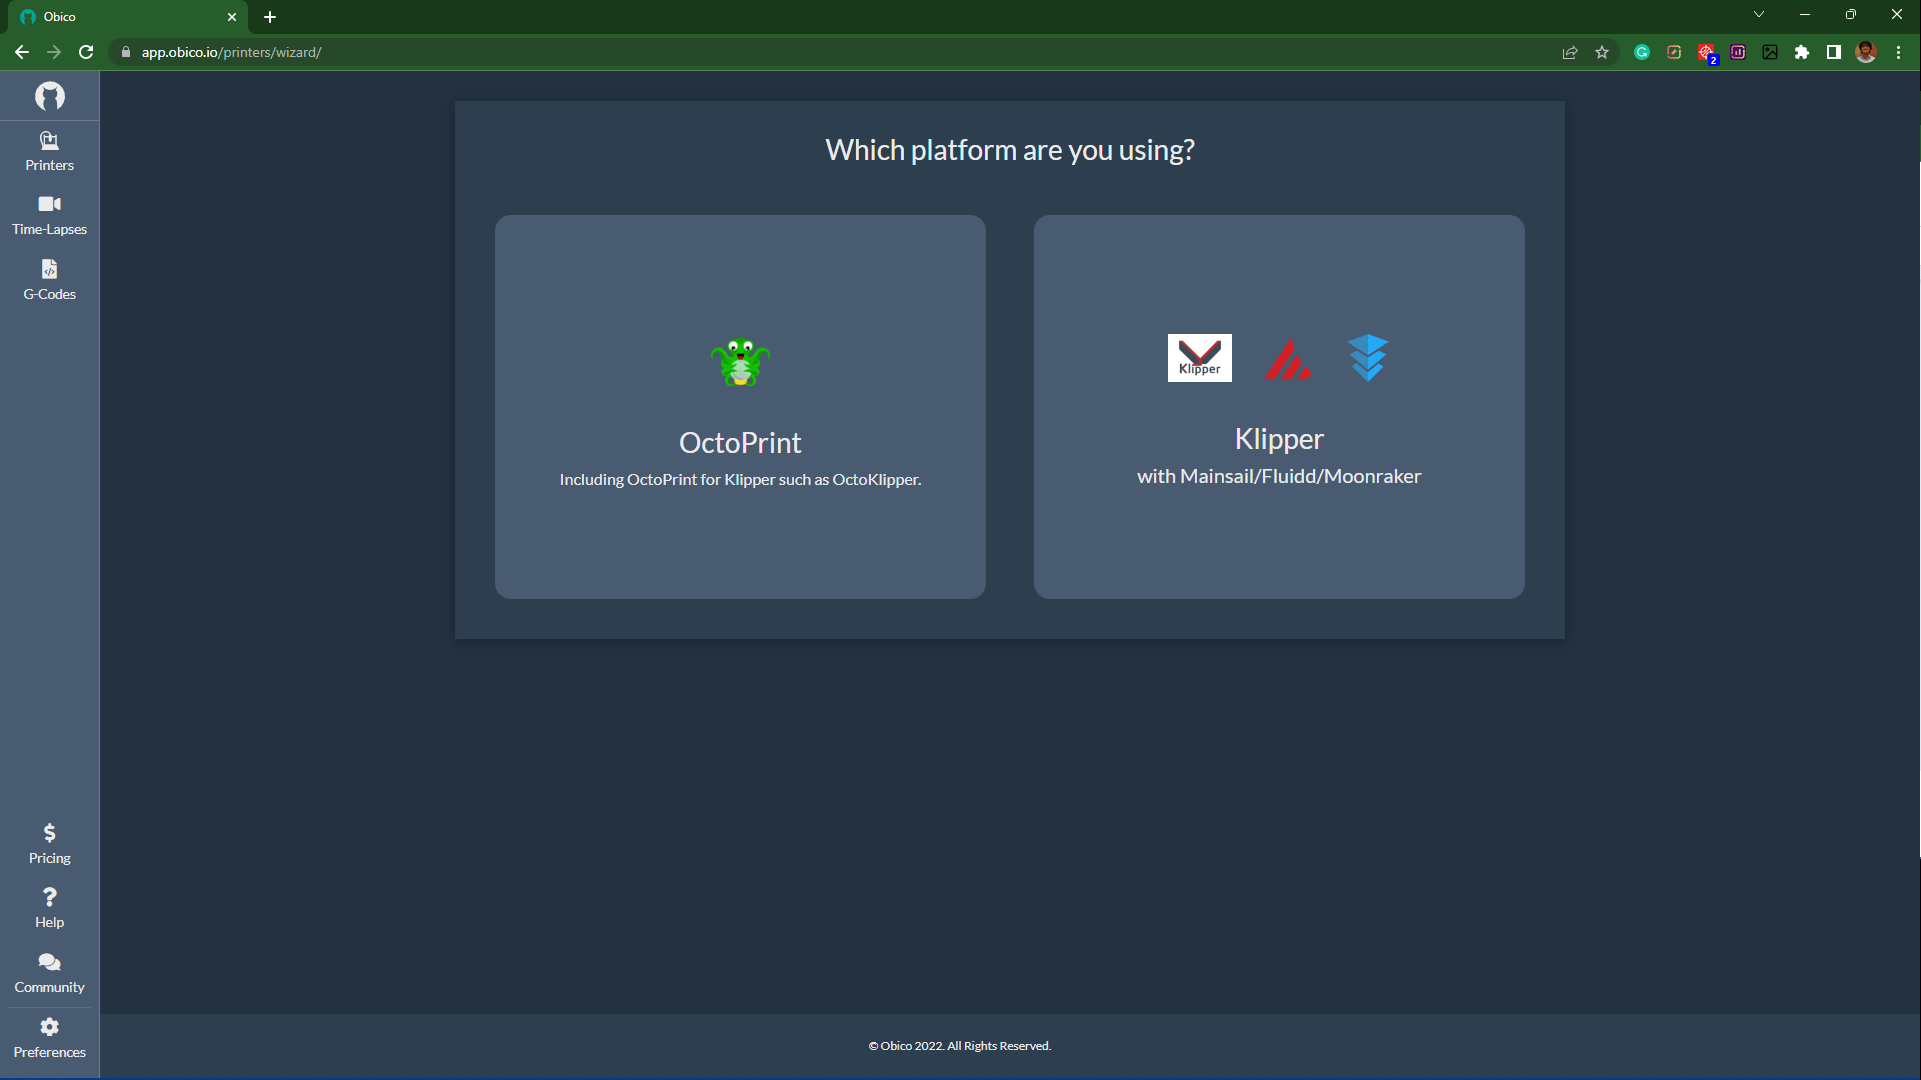Screen dimensions: 1921x1080
Task: Open Preferences gear in sidebar
Action: [49, 1039]
